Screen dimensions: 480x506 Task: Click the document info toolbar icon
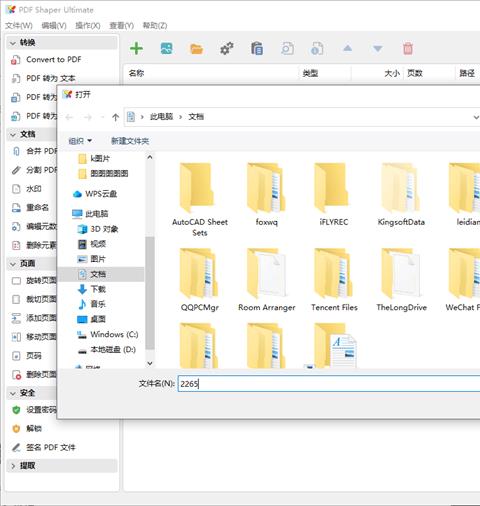317,49
